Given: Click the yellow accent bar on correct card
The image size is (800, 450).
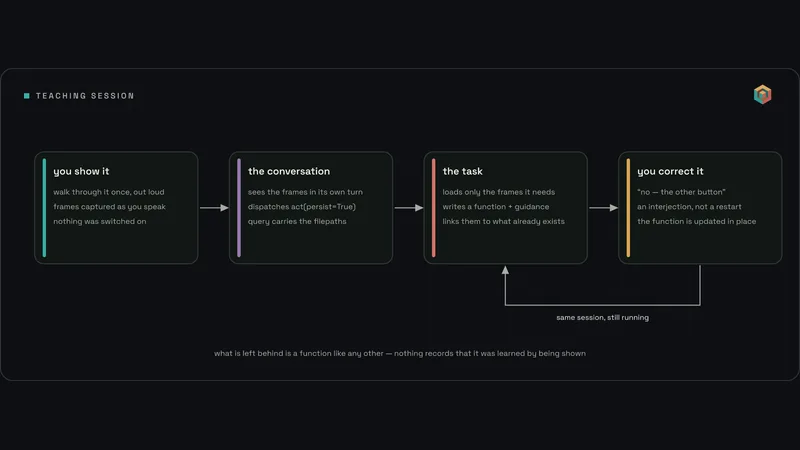Looking at the screenshot, I should click(x=628, y=208).
